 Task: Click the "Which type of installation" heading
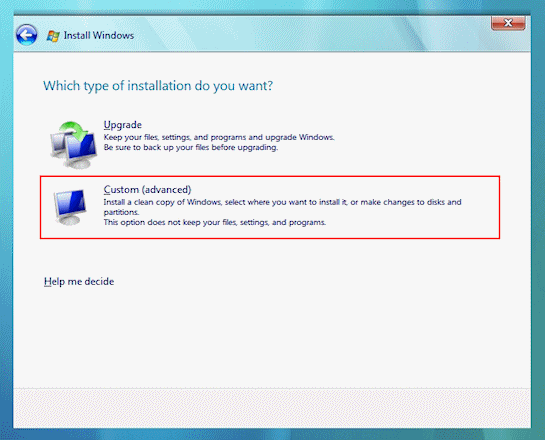158,85
